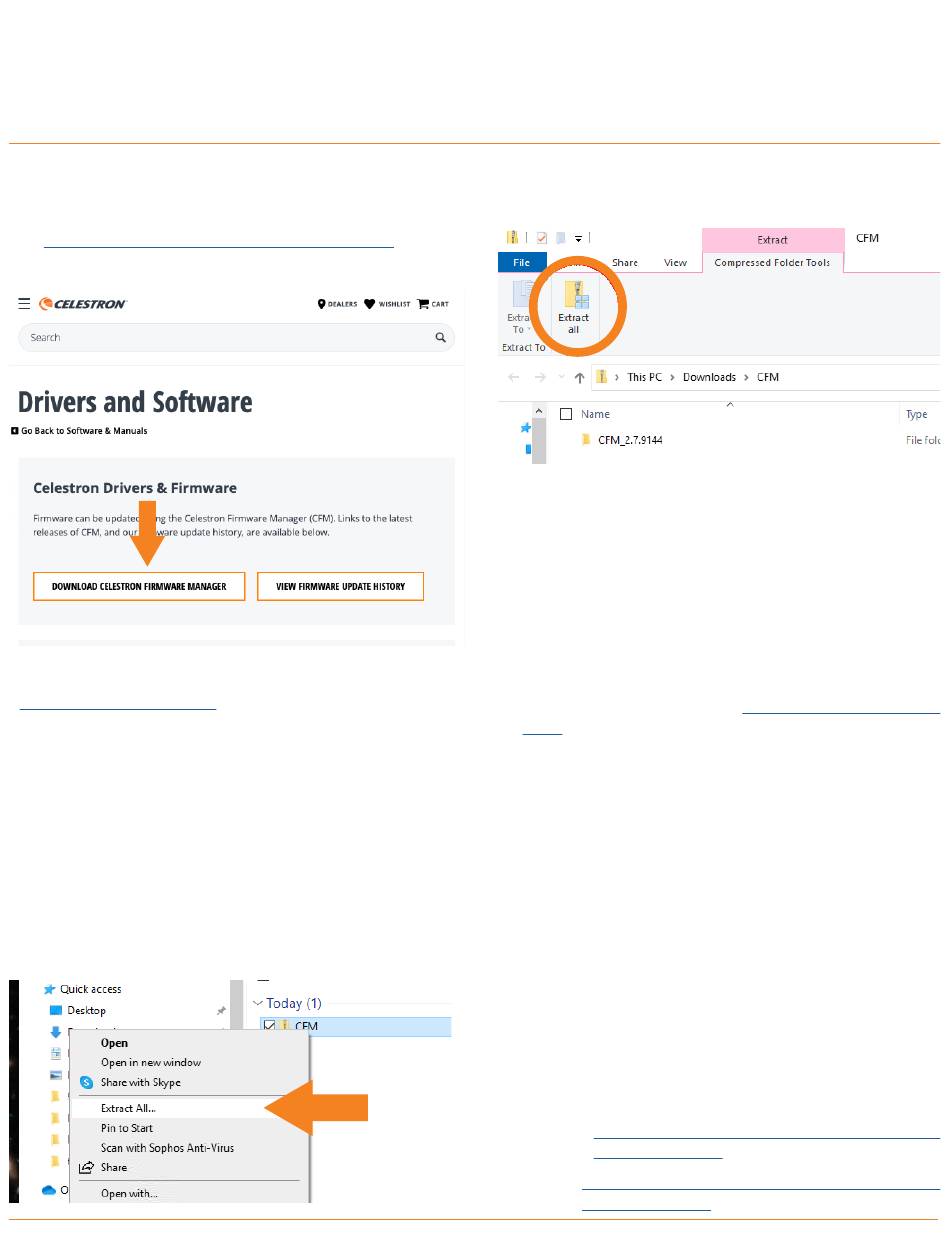Open the File ribbon tab
Viewport: 950px width, 1260px height.
[521, 263]
